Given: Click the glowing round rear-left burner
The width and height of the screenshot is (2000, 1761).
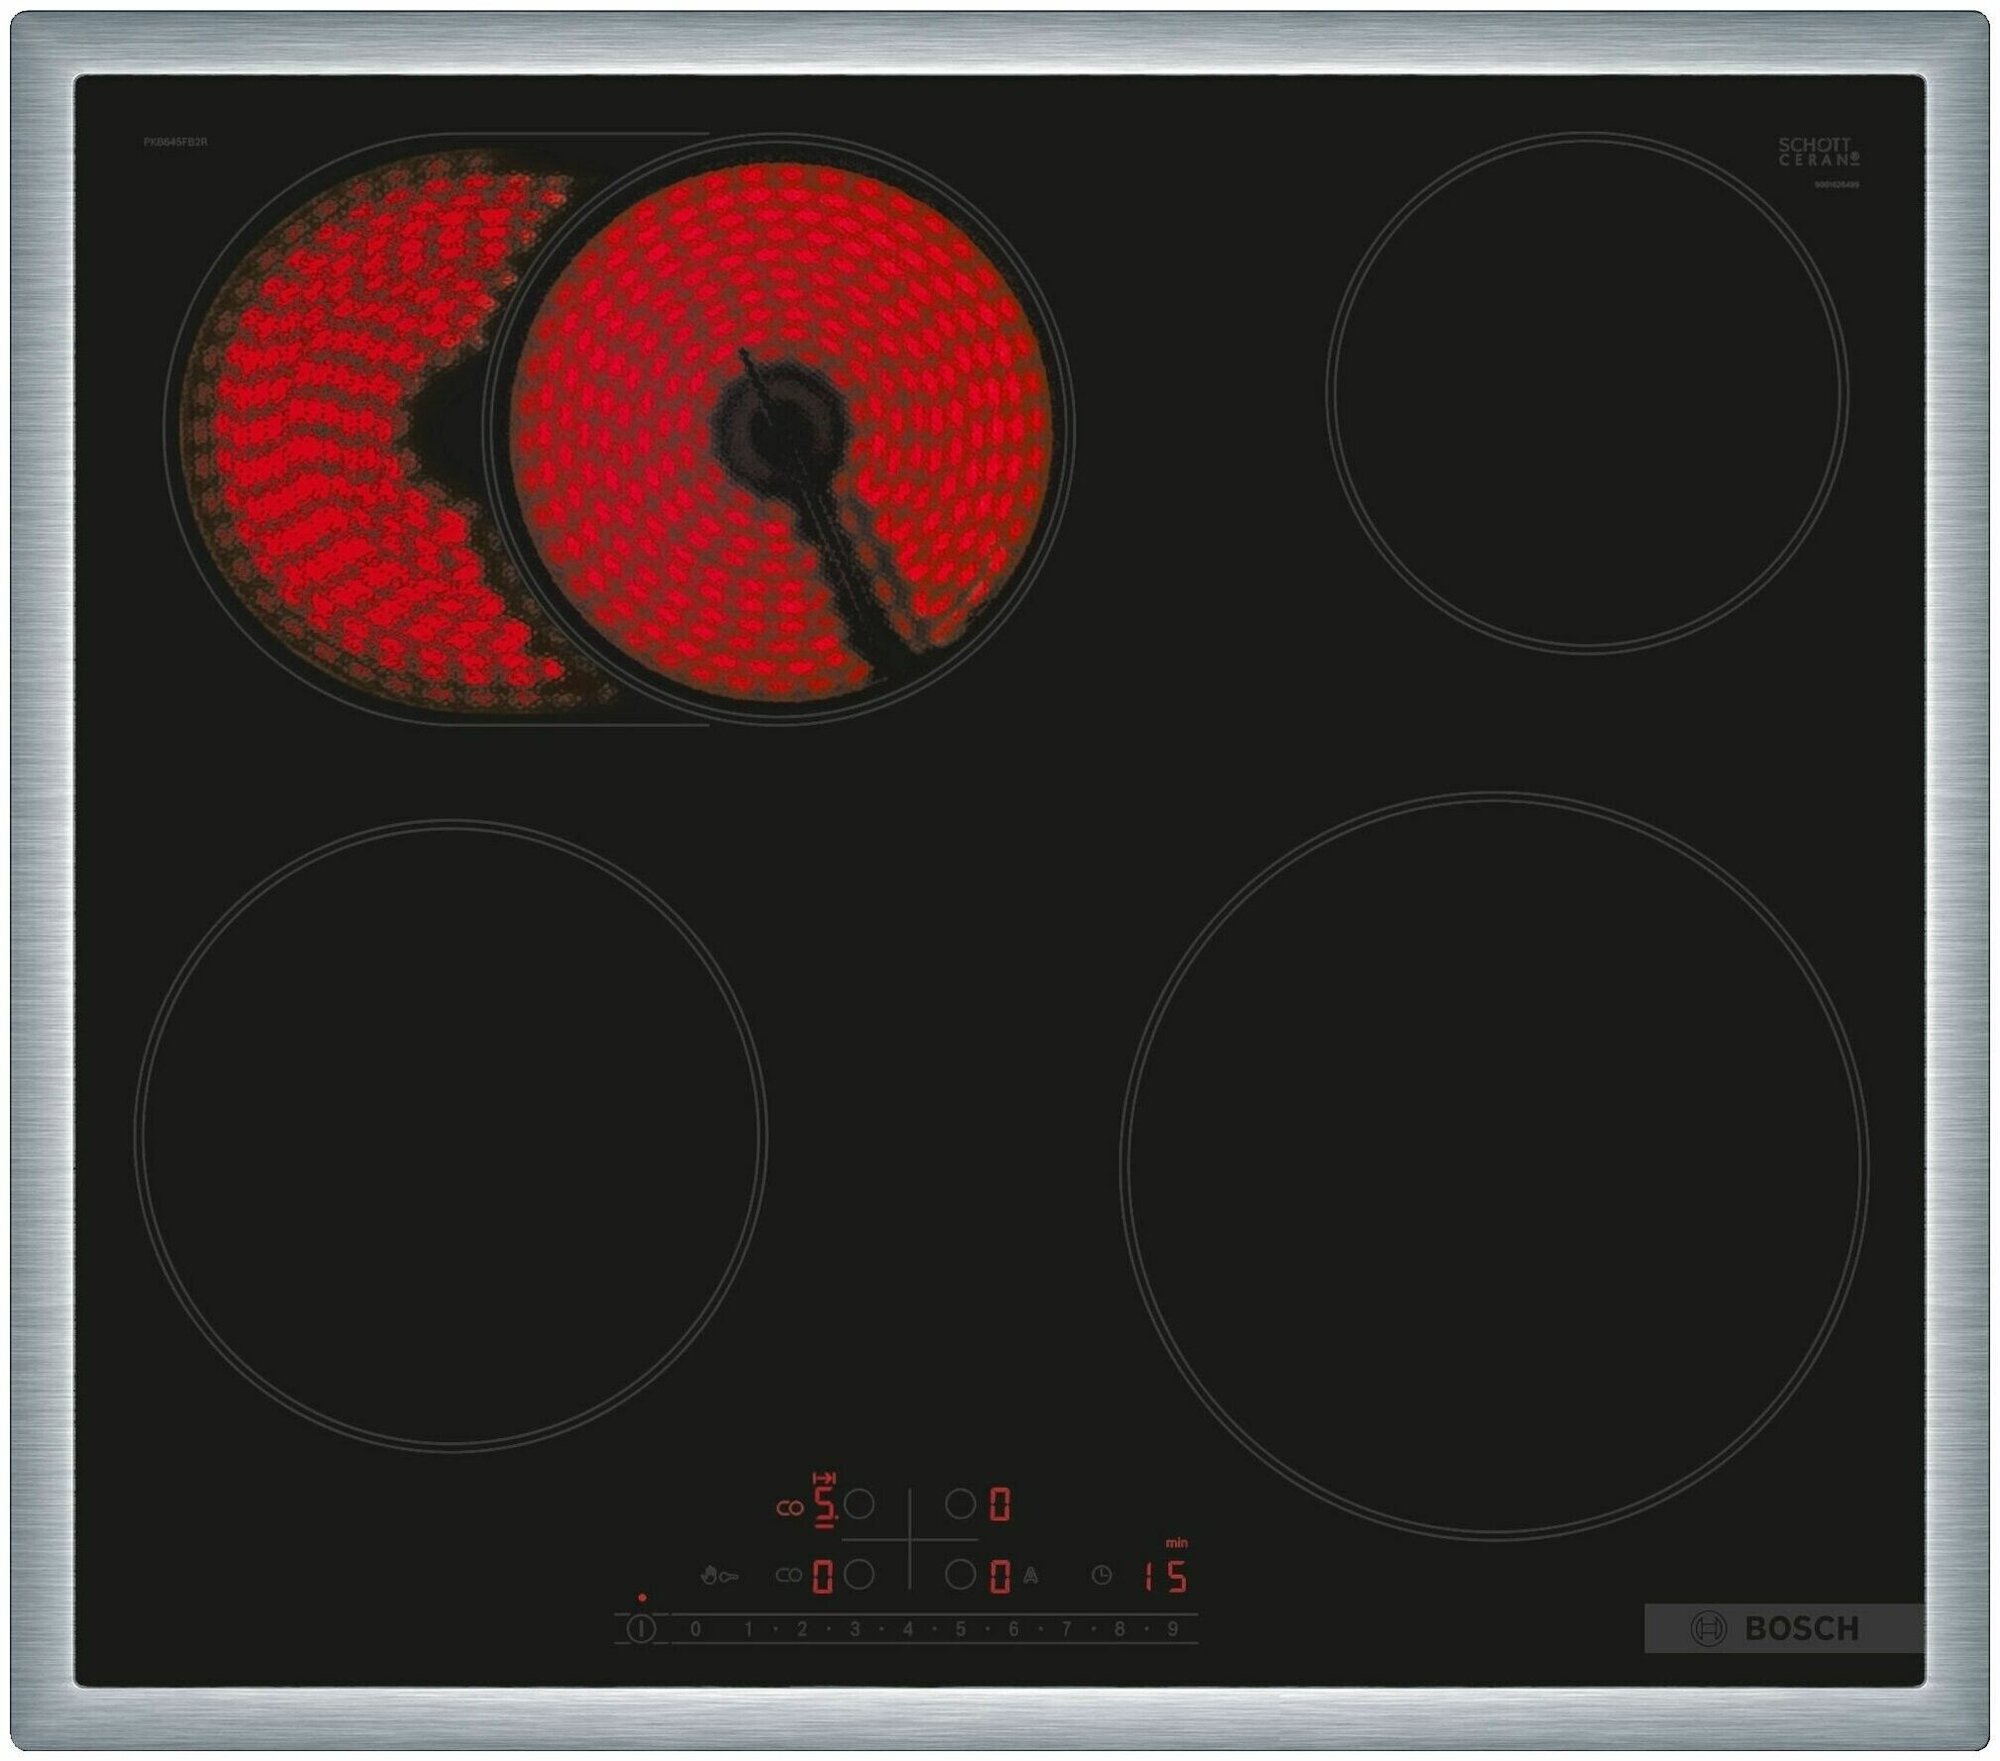Looking at the screenshot, I should point(780,430).
